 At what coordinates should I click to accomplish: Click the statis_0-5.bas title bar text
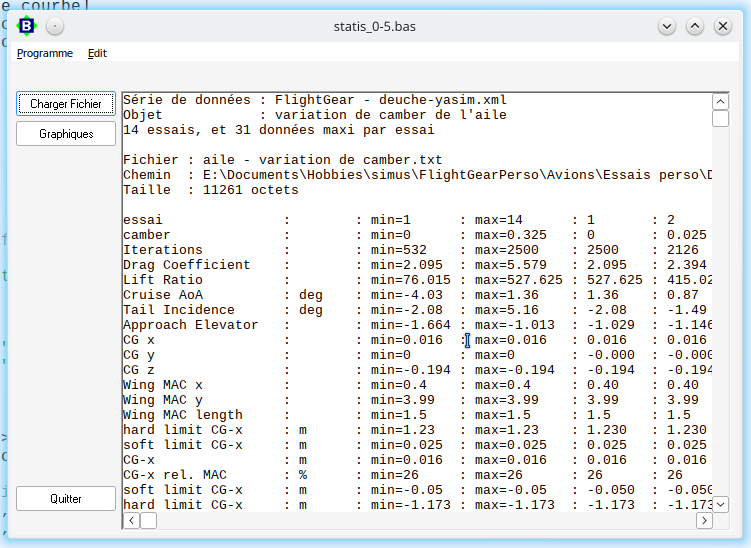pyautogui.click(x=376, y=26)
